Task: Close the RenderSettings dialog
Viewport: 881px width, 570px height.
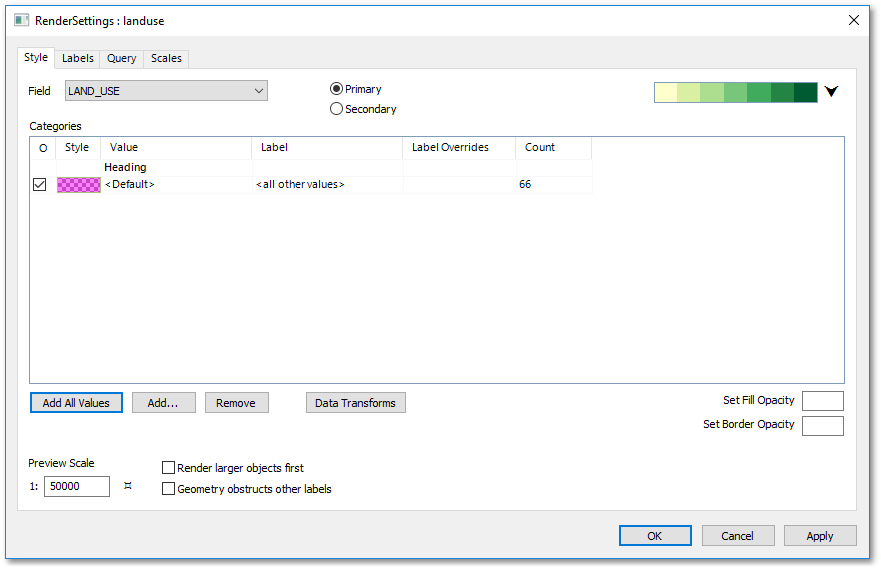Action: click(853, 20)
